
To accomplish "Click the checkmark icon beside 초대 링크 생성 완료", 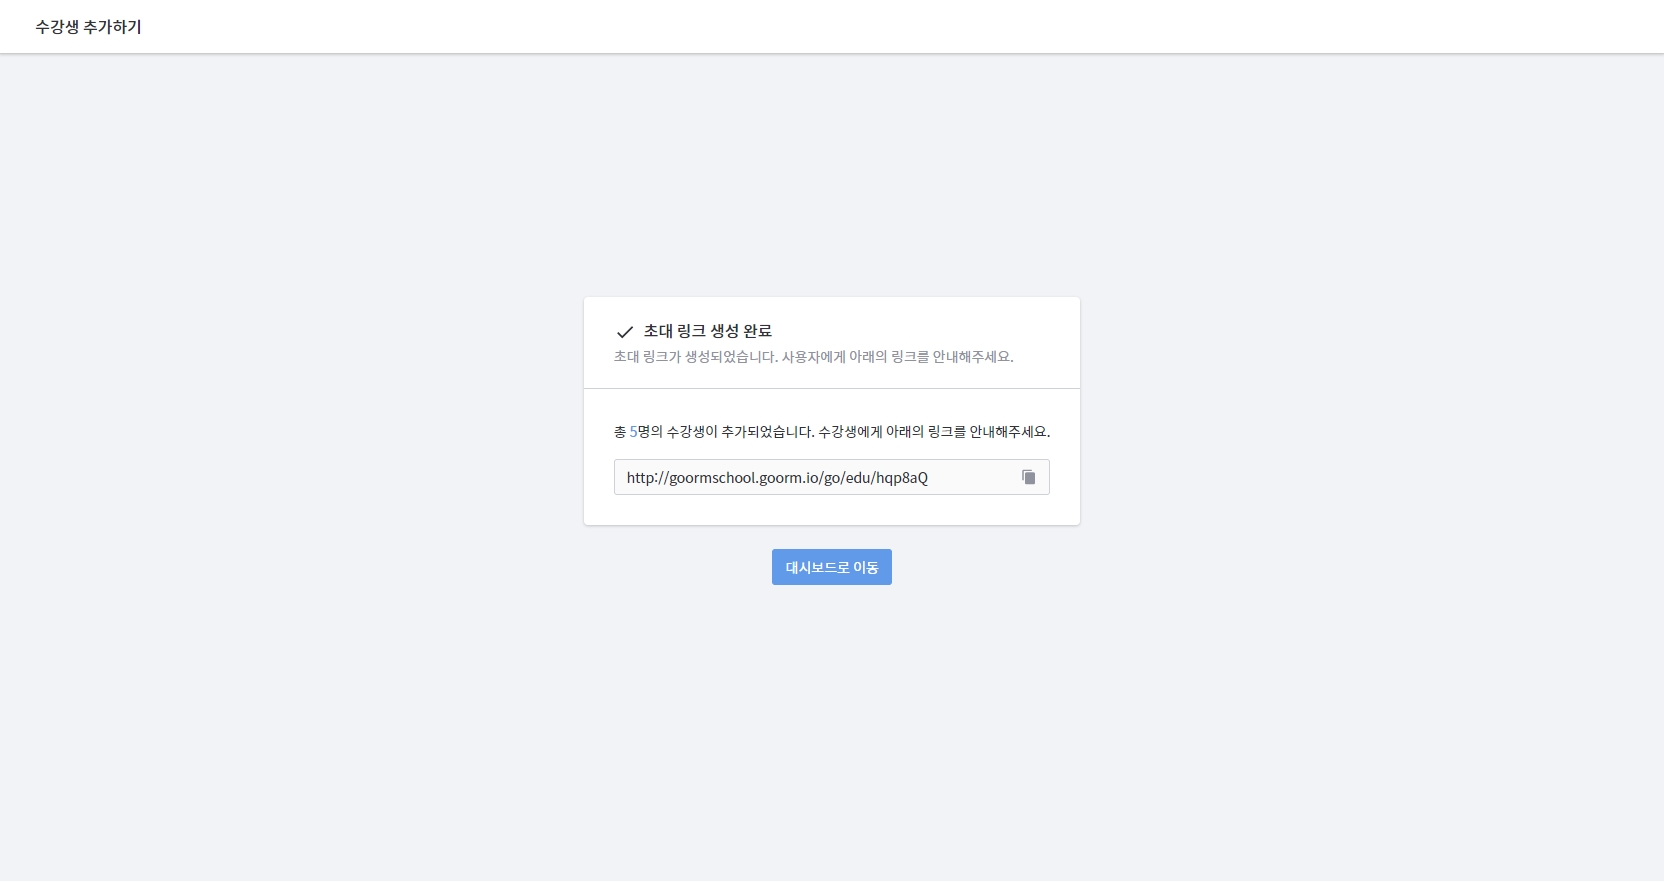I will pos(625,332).
